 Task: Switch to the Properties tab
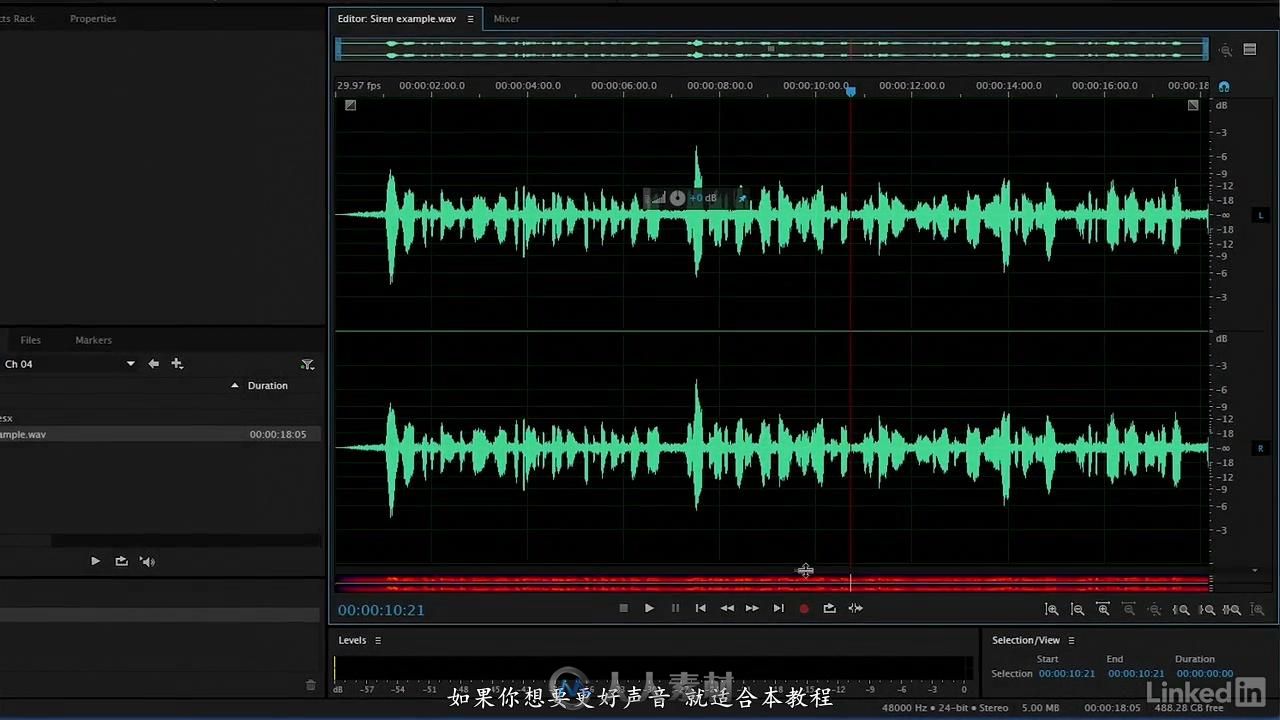tap(93, 19)
